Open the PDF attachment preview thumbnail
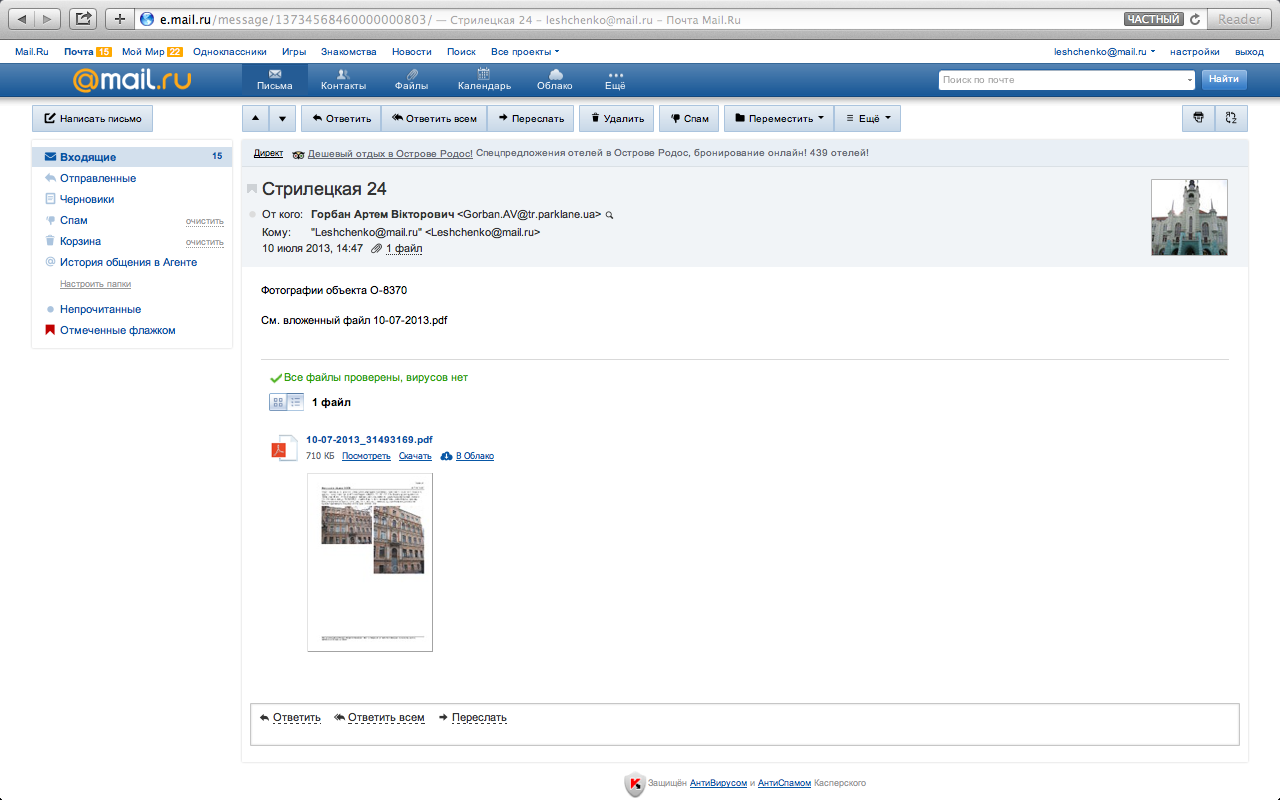Image resolution: width=1280 pixels, height=800 pixels. pyautogui.click(x=370, y=562)
